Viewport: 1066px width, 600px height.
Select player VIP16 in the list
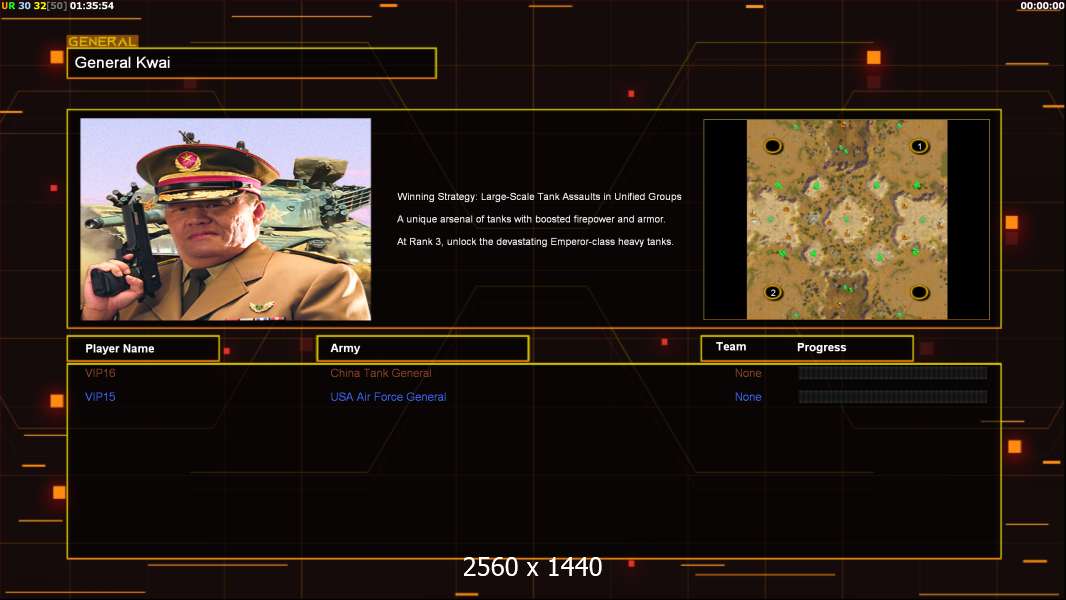click(x=101, y=373)
